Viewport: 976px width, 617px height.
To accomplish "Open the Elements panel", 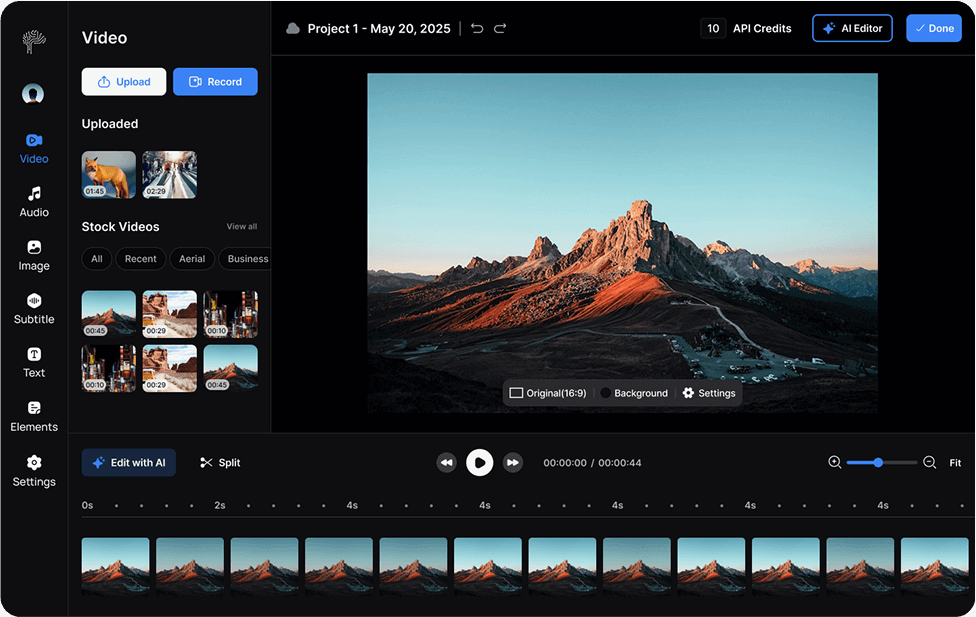I will (x=33, y=415).
